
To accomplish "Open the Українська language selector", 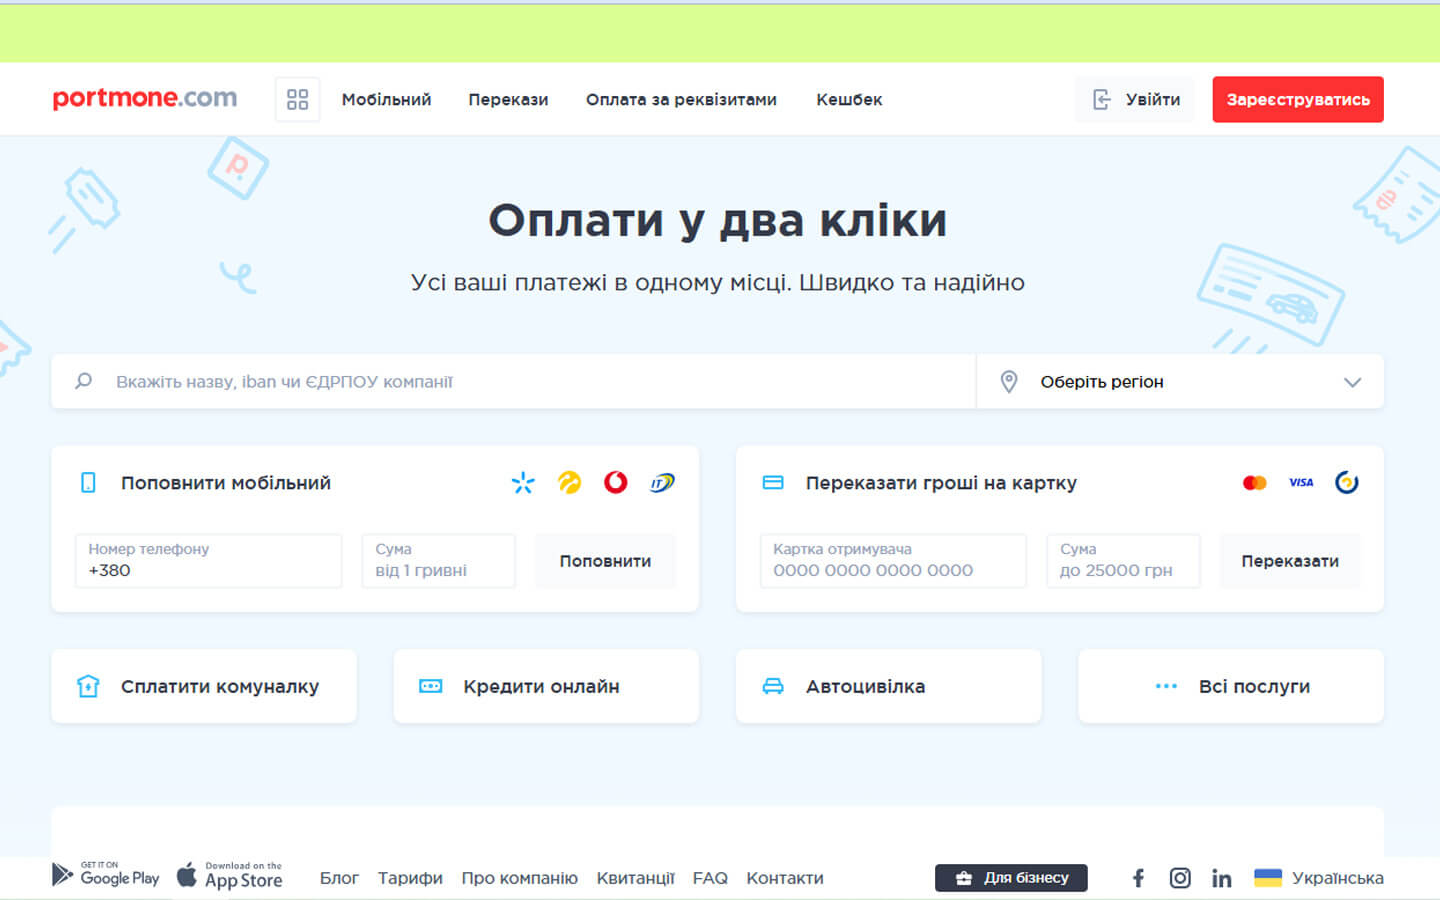I will tap(1319, 878).
